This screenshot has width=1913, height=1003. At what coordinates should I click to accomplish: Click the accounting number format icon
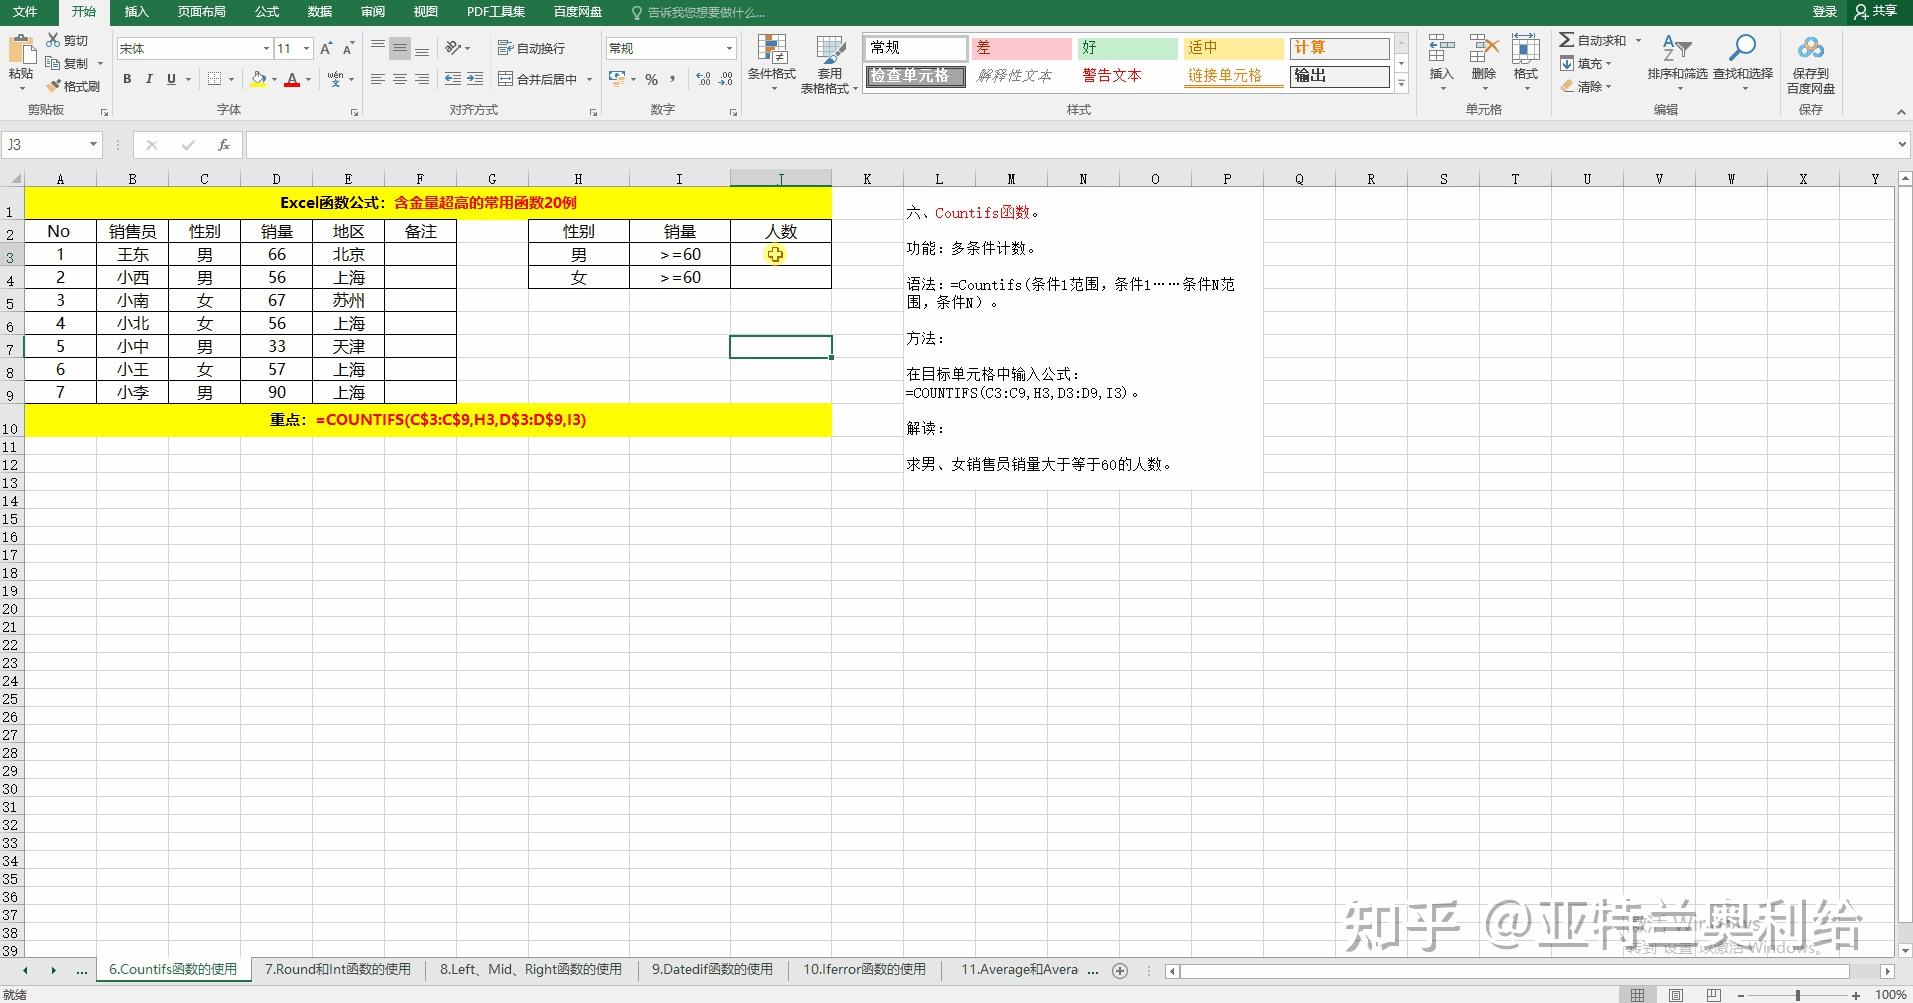(x=617, y=79)
